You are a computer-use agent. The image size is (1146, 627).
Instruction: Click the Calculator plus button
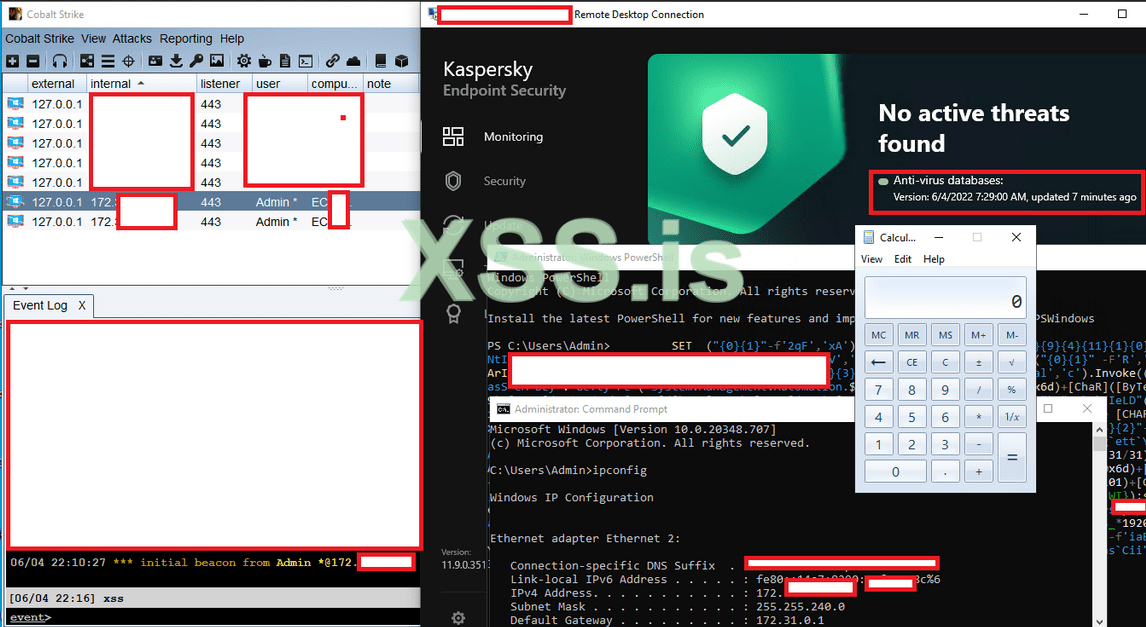(979, 472)
